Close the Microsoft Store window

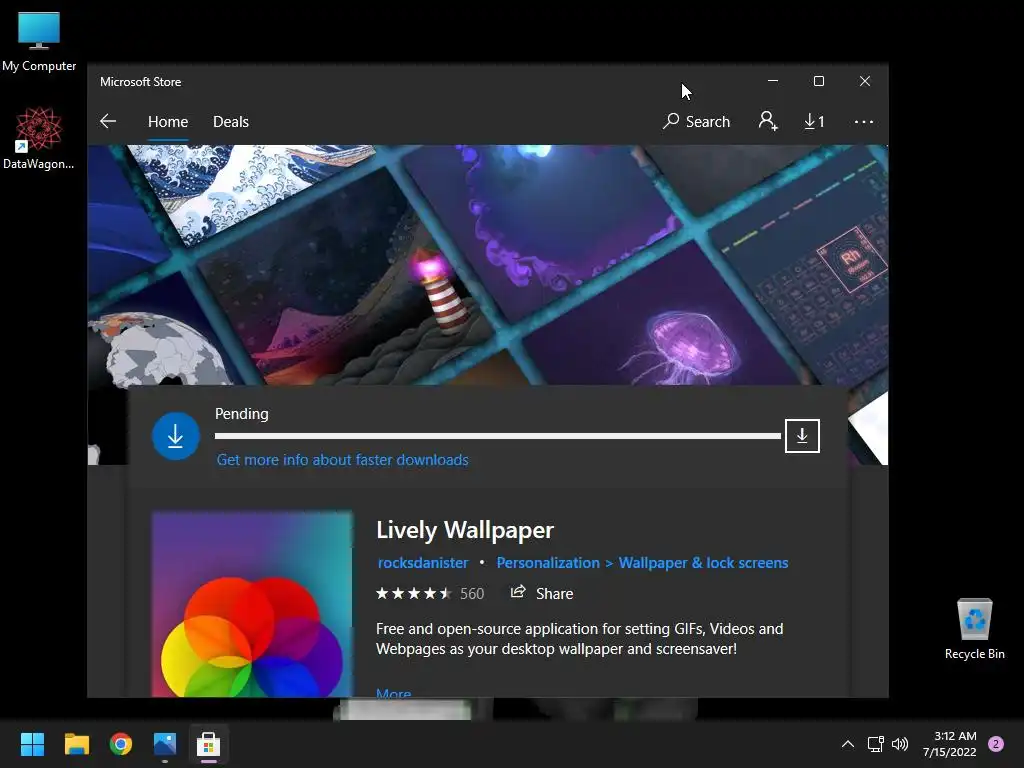coord(865,81)
